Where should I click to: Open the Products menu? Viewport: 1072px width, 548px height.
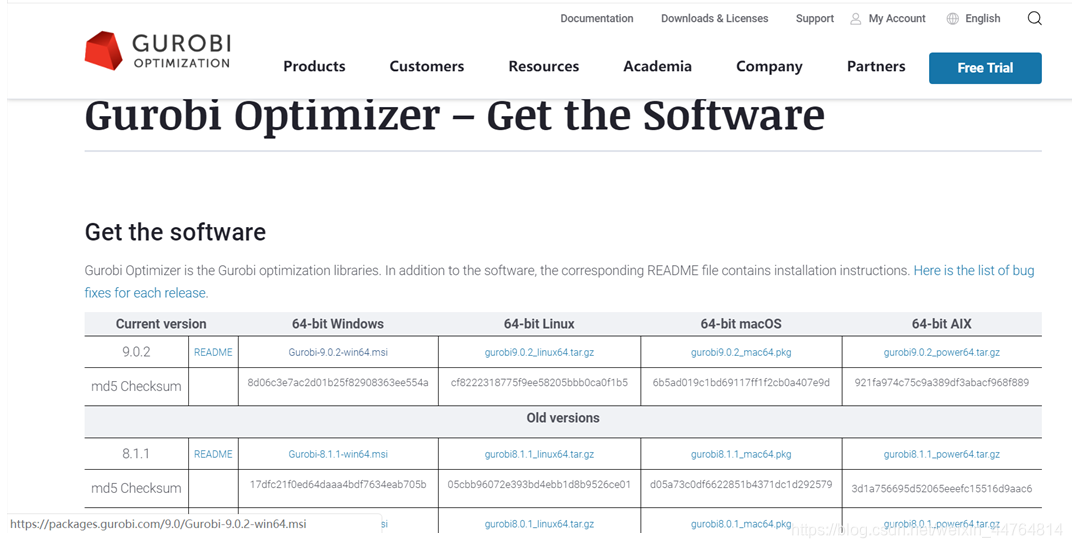(314, 66)
